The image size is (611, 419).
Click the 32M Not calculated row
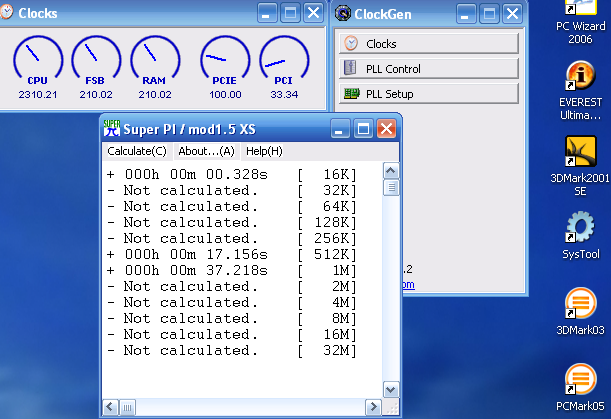(231, 350)
